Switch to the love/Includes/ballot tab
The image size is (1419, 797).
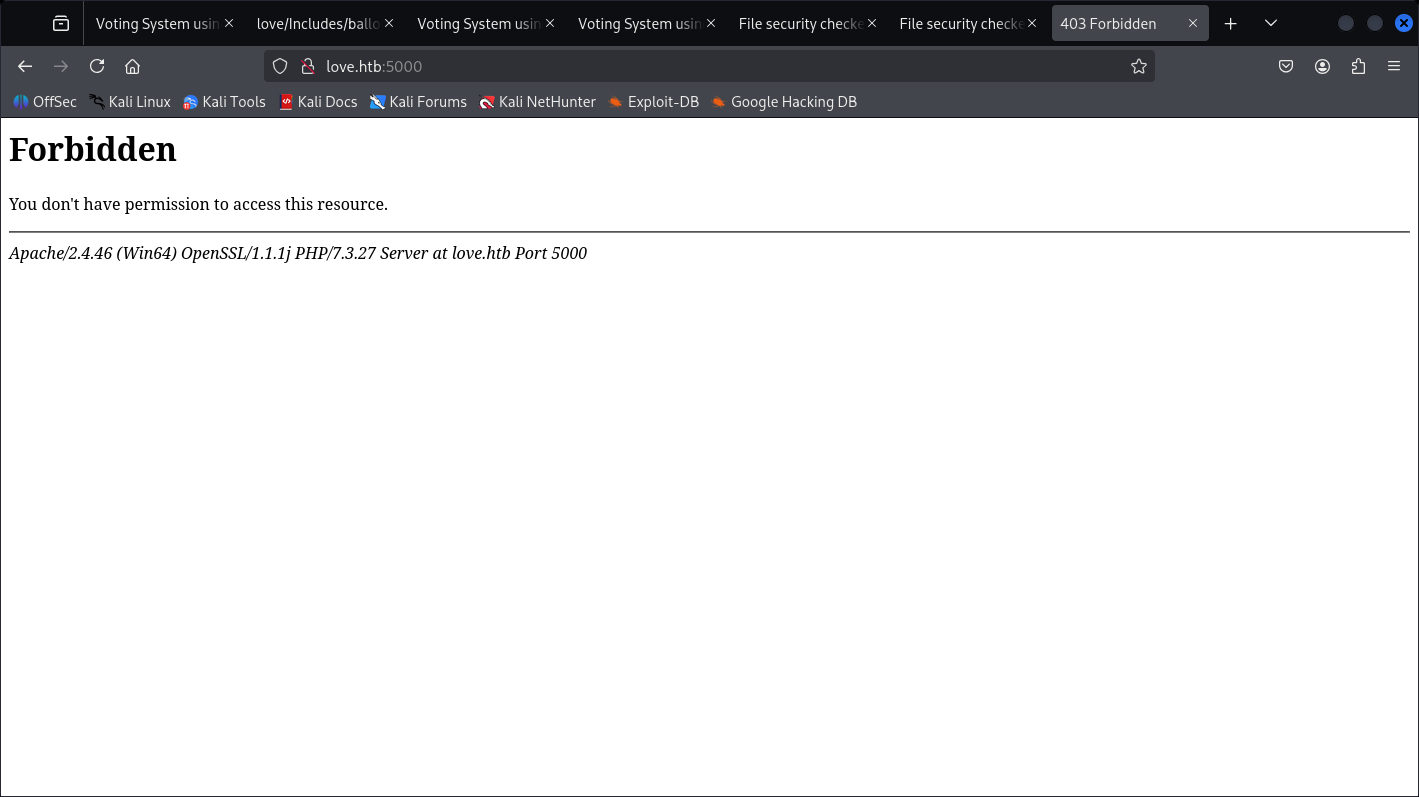tap(317, 23)
